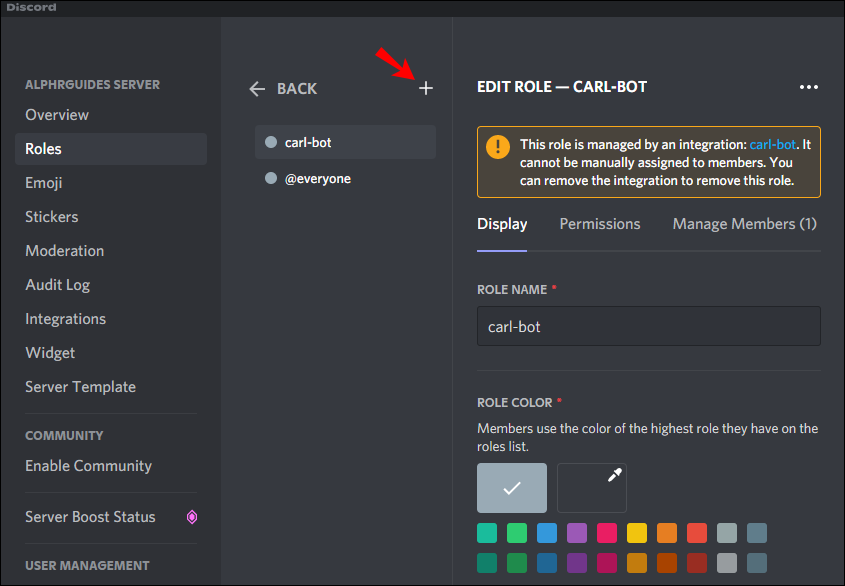The image size is (845, 586).
Task: Click the Server Boost gem icon
Action: [192, 517]
